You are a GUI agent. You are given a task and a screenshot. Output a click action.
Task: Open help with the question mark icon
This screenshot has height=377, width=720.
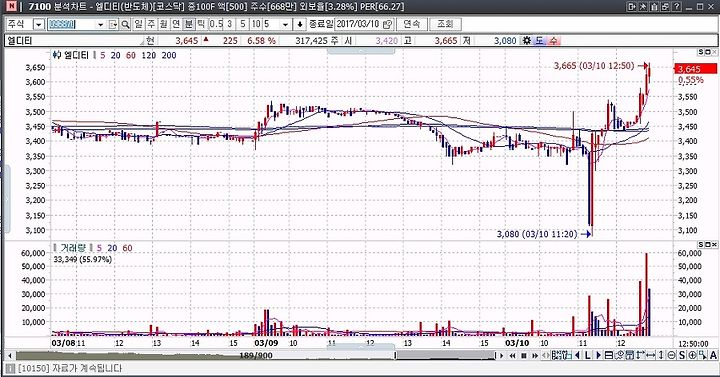pos(676,6)
